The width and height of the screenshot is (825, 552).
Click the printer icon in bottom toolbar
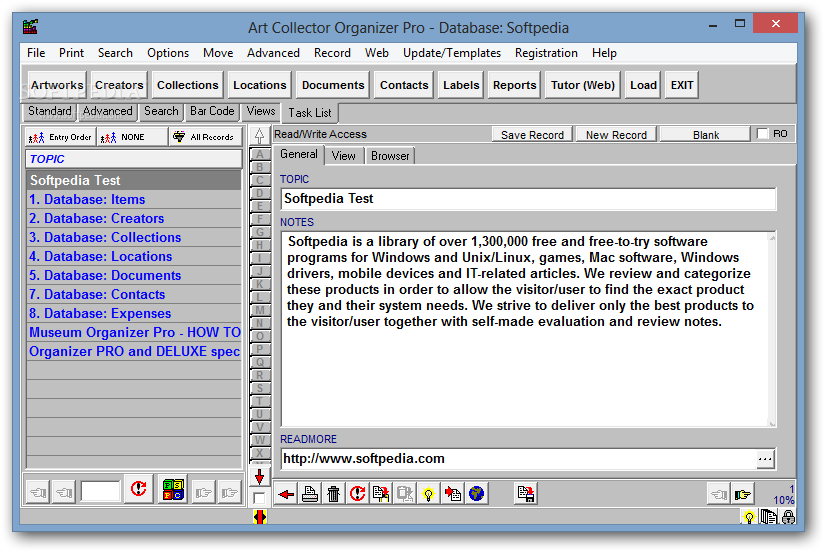click(310, 494)
